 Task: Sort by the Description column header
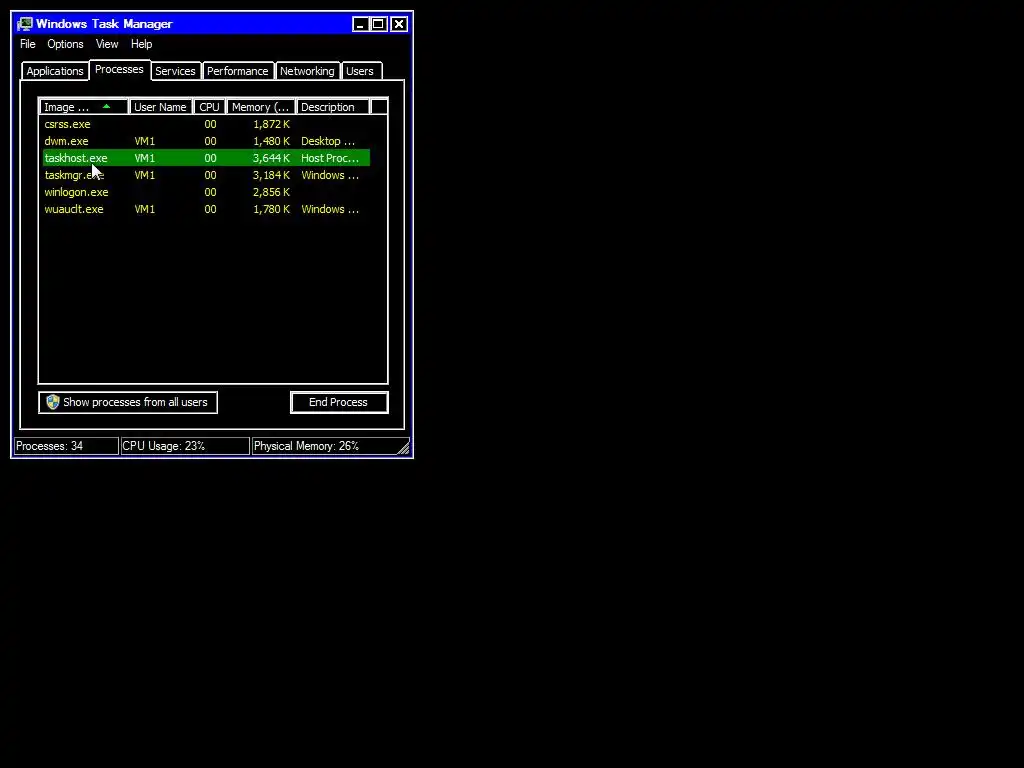333,107
